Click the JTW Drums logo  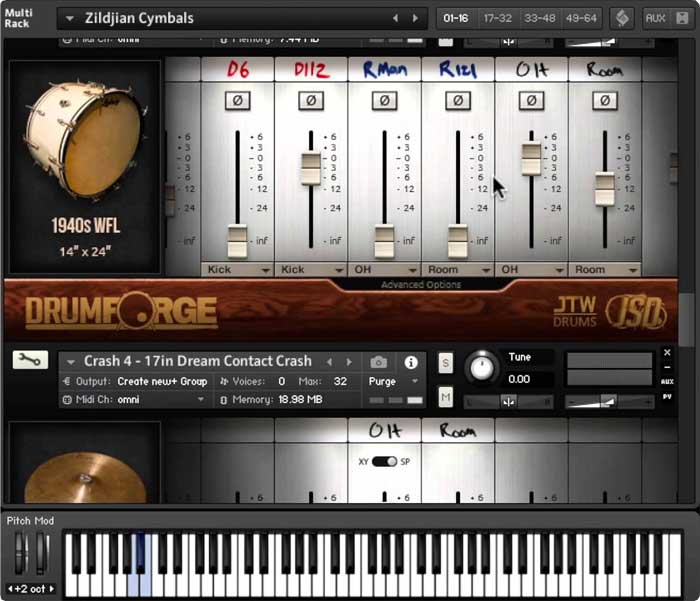click(x=575, y=311)
